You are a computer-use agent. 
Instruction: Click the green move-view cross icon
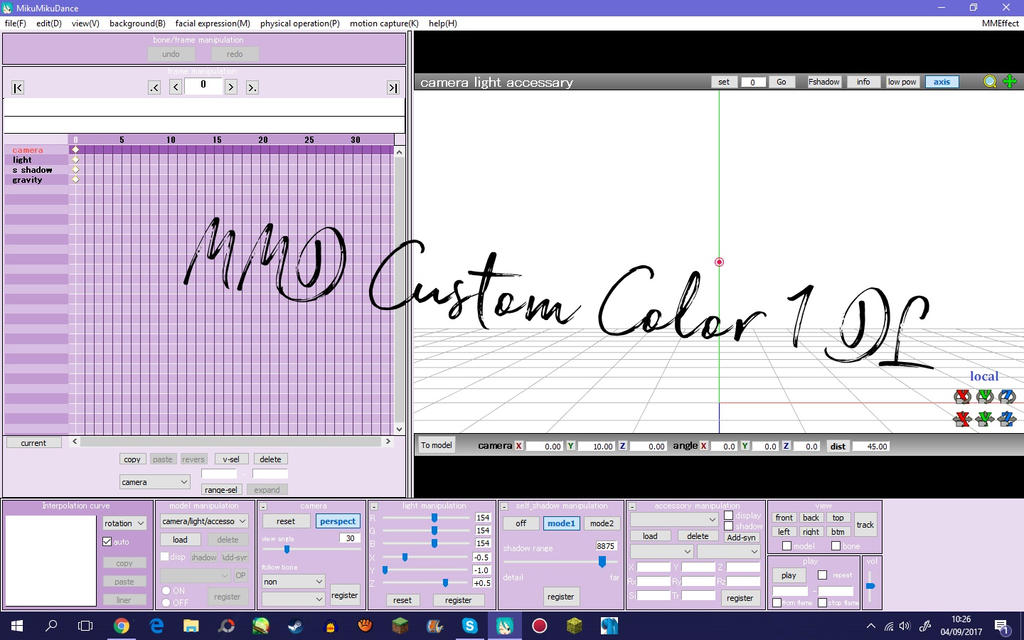click(1010, 82)
